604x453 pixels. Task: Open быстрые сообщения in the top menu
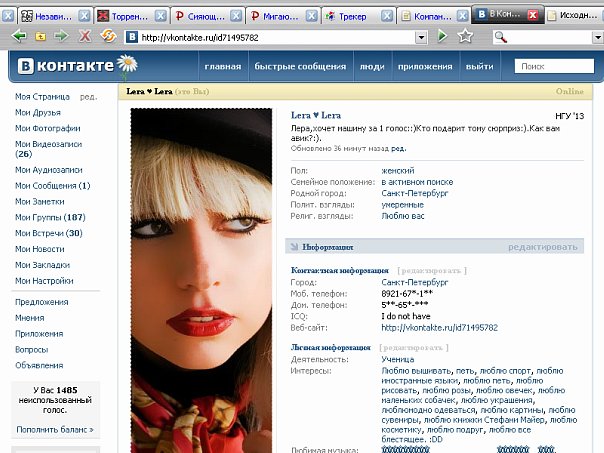coord(298,67)
